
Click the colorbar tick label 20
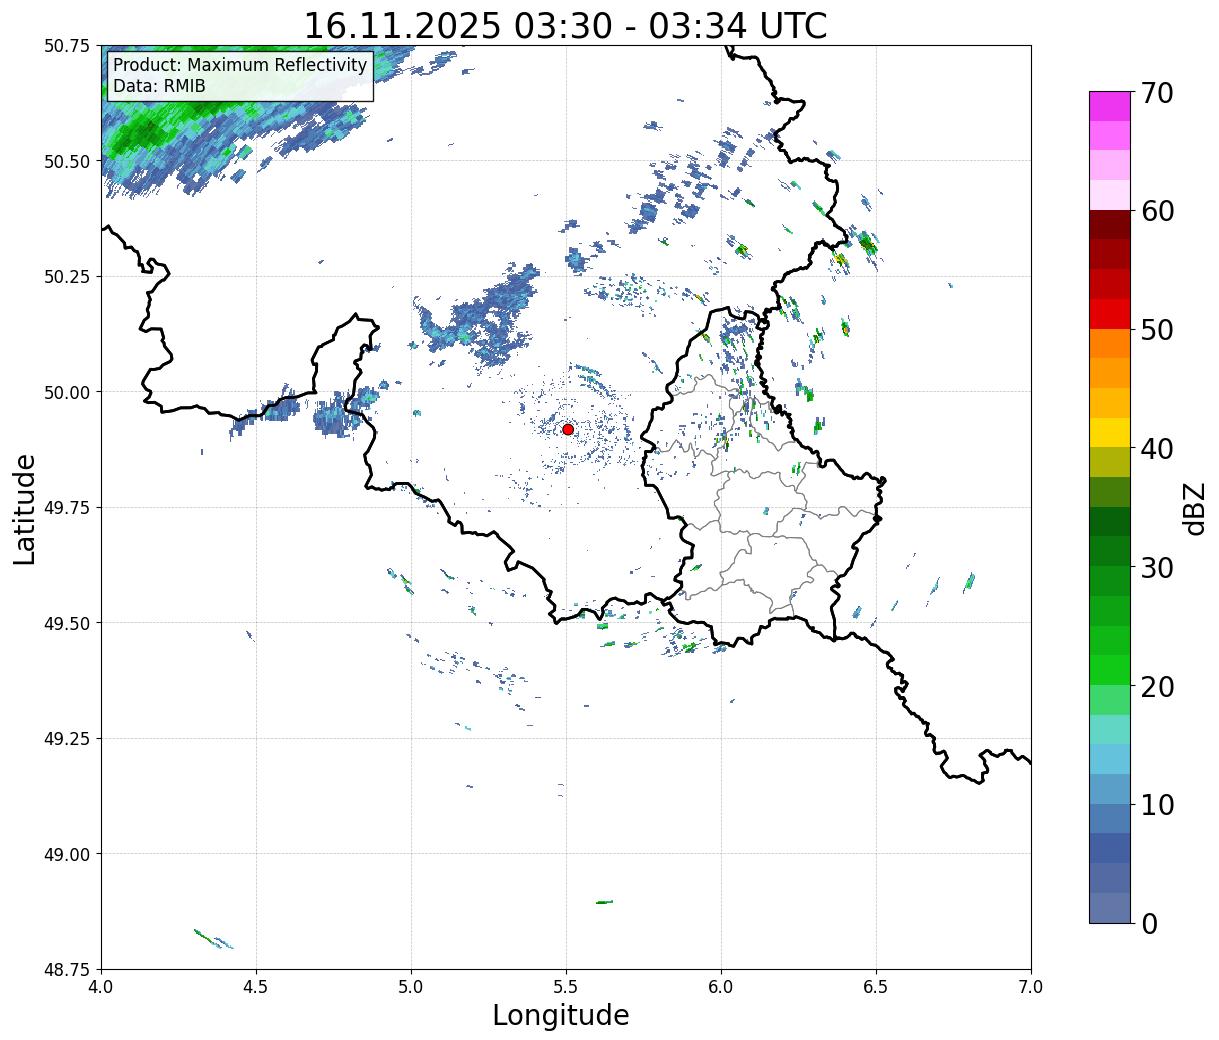[x=1156, y=686]
